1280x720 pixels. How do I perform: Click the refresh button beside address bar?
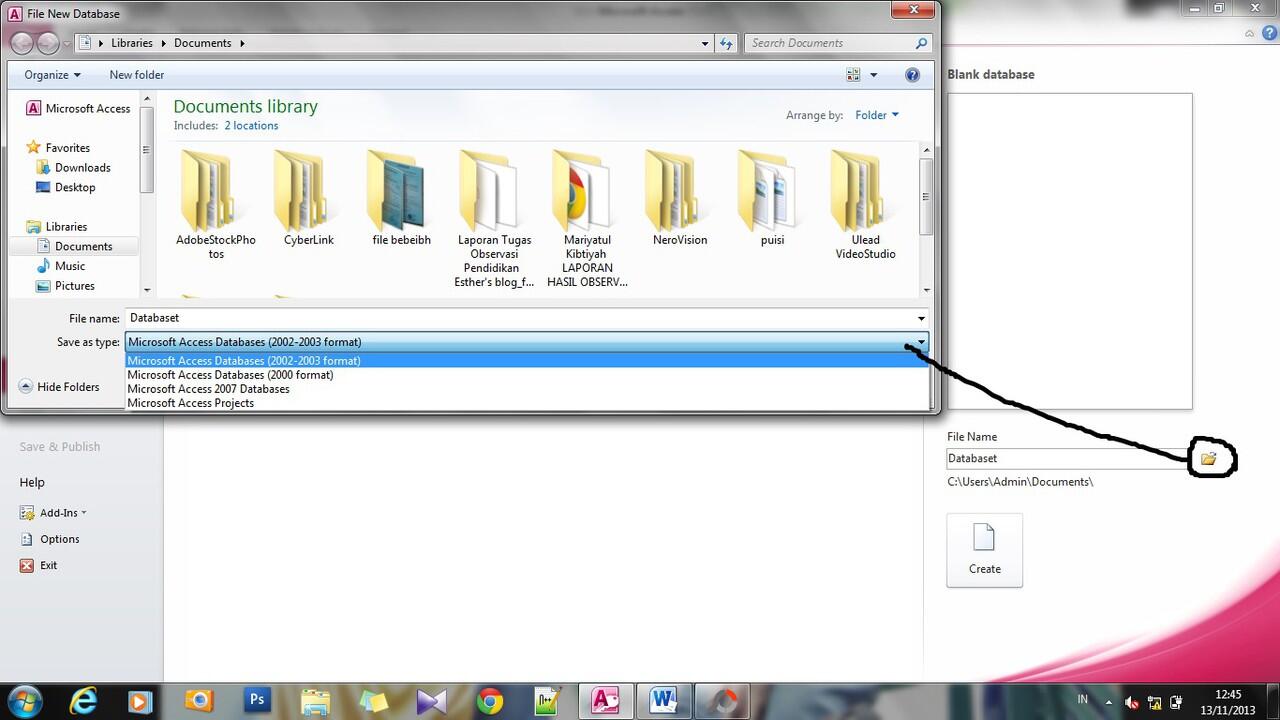[727, 43]
